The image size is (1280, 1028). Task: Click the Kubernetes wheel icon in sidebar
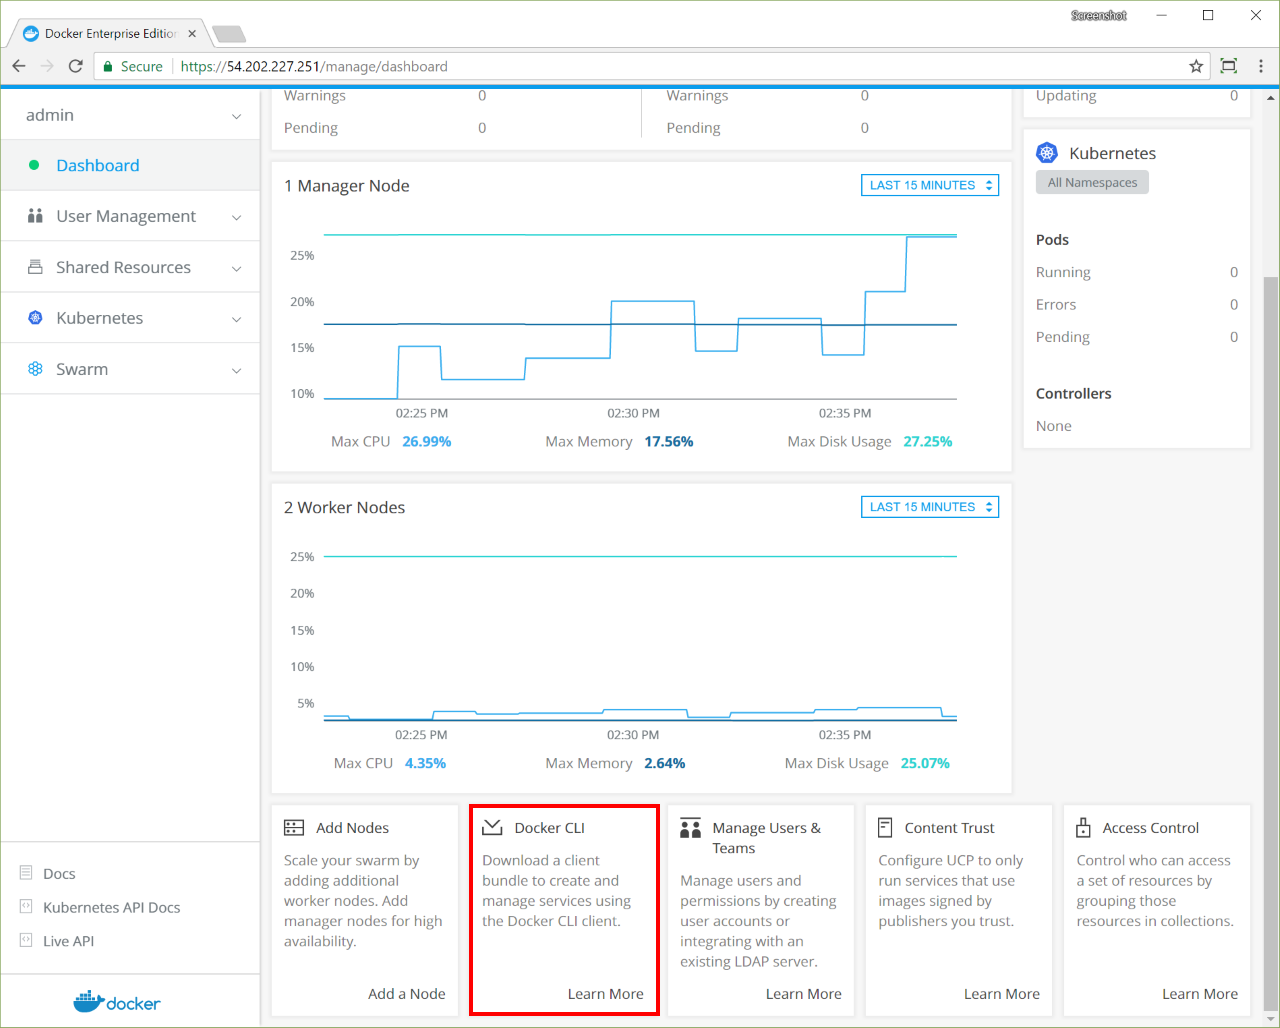click(x=35, y=318)
